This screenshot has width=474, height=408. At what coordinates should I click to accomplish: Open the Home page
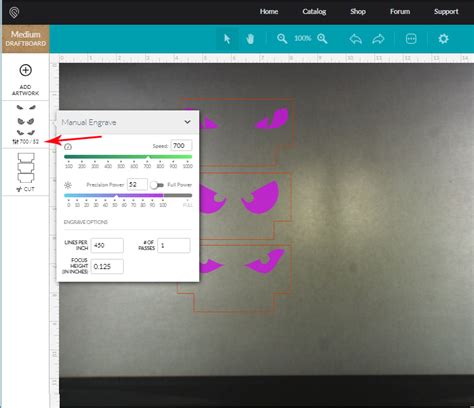(x=269, y=12)
